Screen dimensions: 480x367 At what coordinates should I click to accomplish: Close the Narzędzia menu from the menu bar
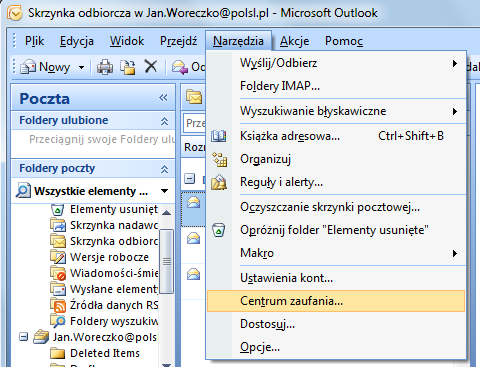(238, 41)
